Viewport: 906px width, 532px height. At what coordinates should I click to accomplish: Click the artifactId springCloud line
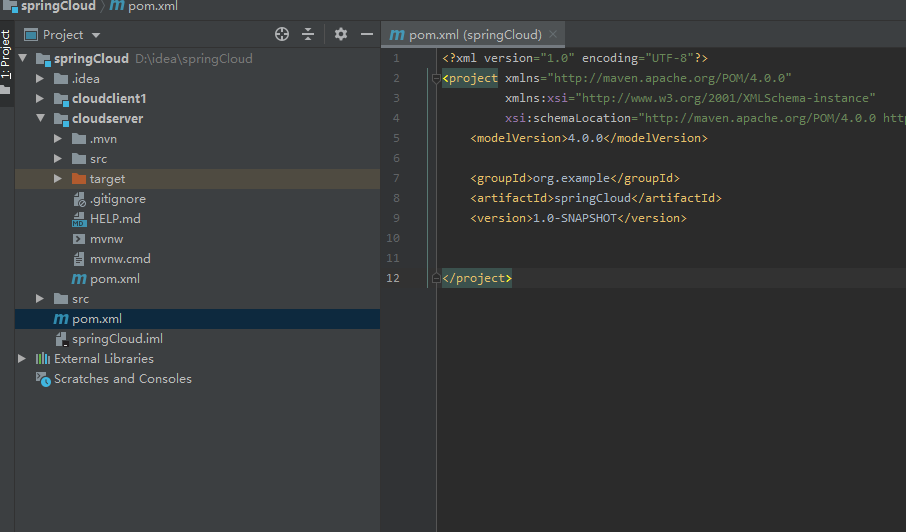(x=596, y=198)
